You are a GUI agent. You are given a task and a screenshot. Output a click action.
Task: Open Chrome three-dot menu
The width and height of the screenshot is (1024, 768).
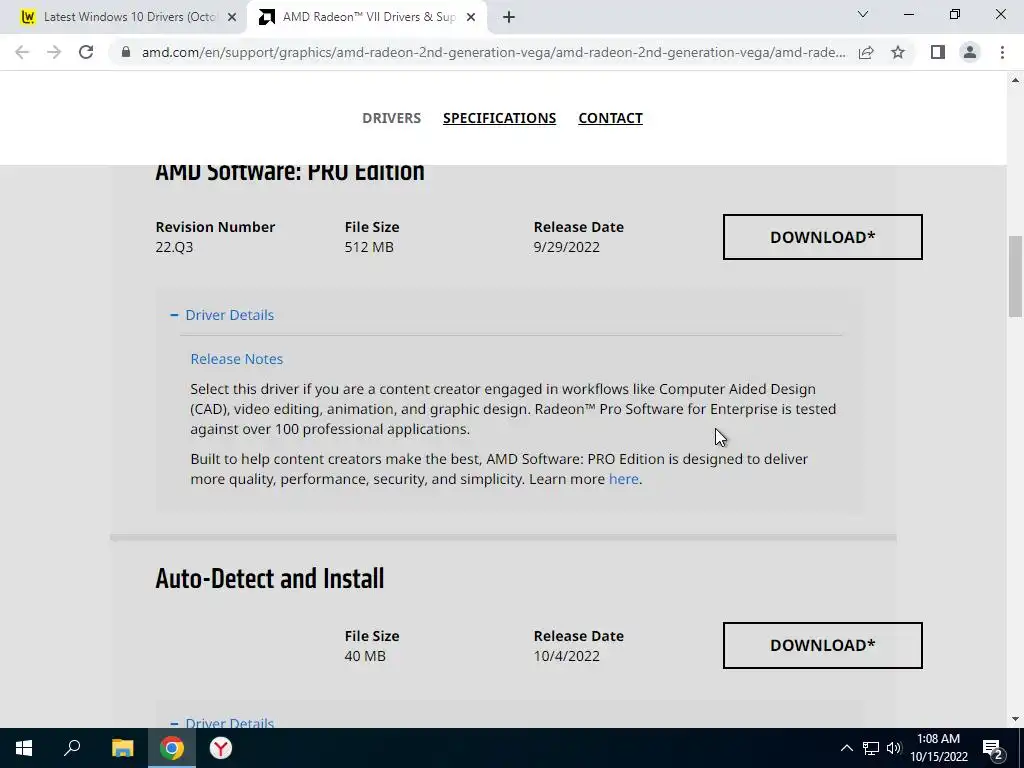[x=1002, y=52]
